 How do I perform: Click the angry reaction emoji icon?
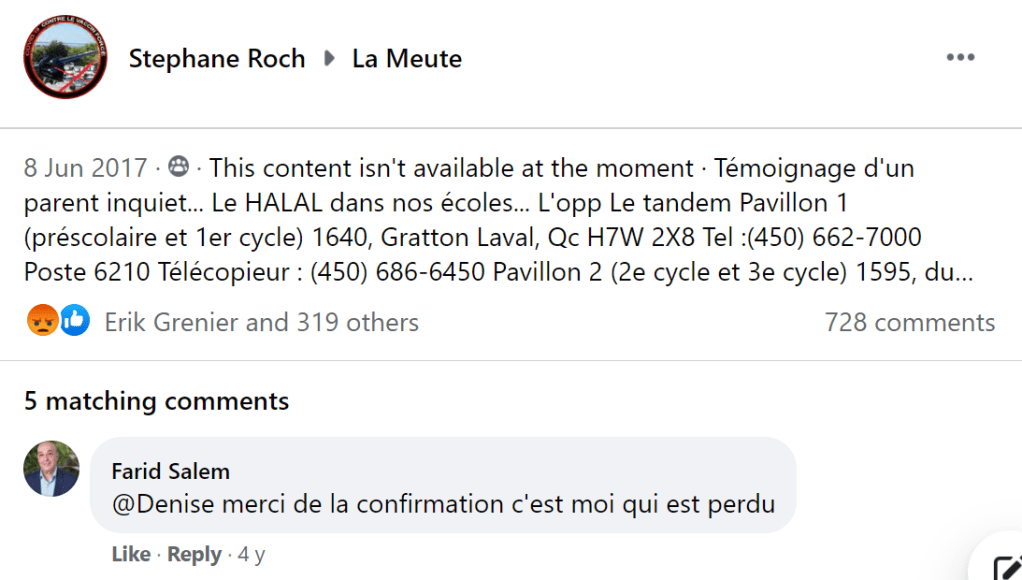[43, 322]
